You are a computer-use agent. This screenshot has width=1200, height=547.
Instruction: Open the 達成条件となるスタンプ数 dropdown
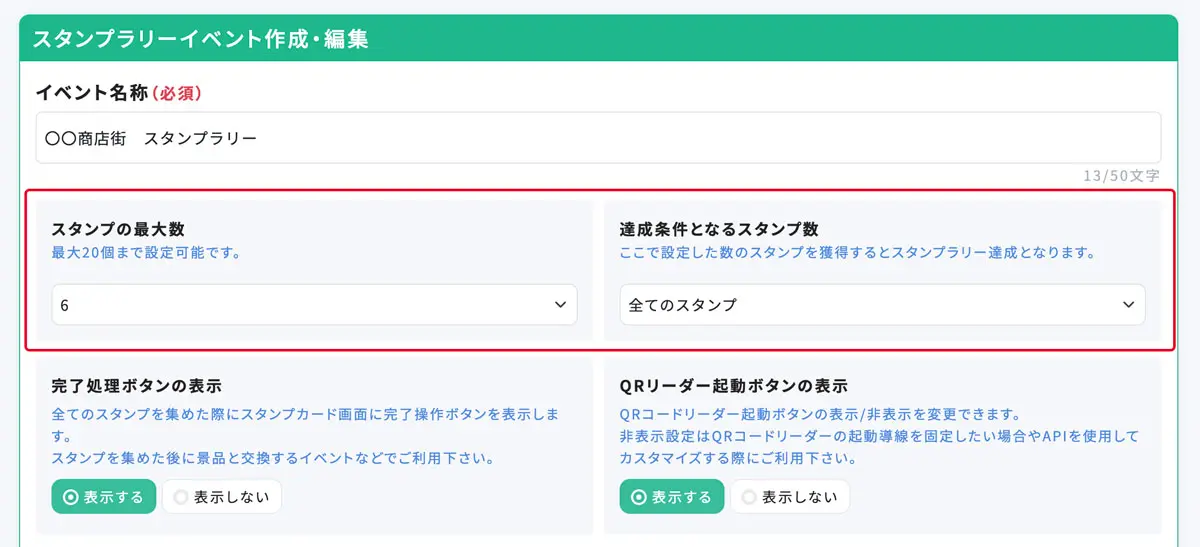coord(882,305)
